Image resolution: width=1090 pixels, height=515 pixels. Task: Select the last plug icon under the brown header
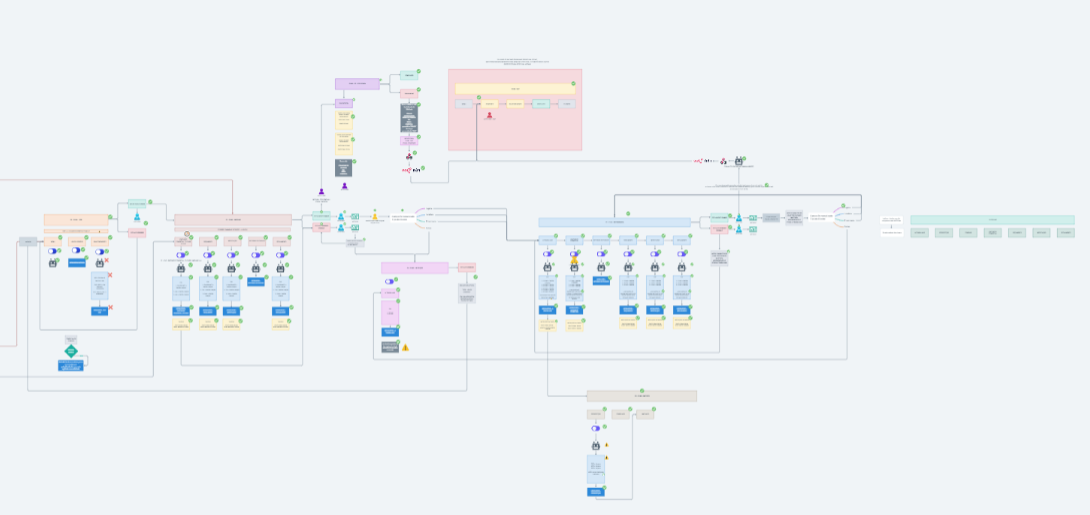[280, 268]
